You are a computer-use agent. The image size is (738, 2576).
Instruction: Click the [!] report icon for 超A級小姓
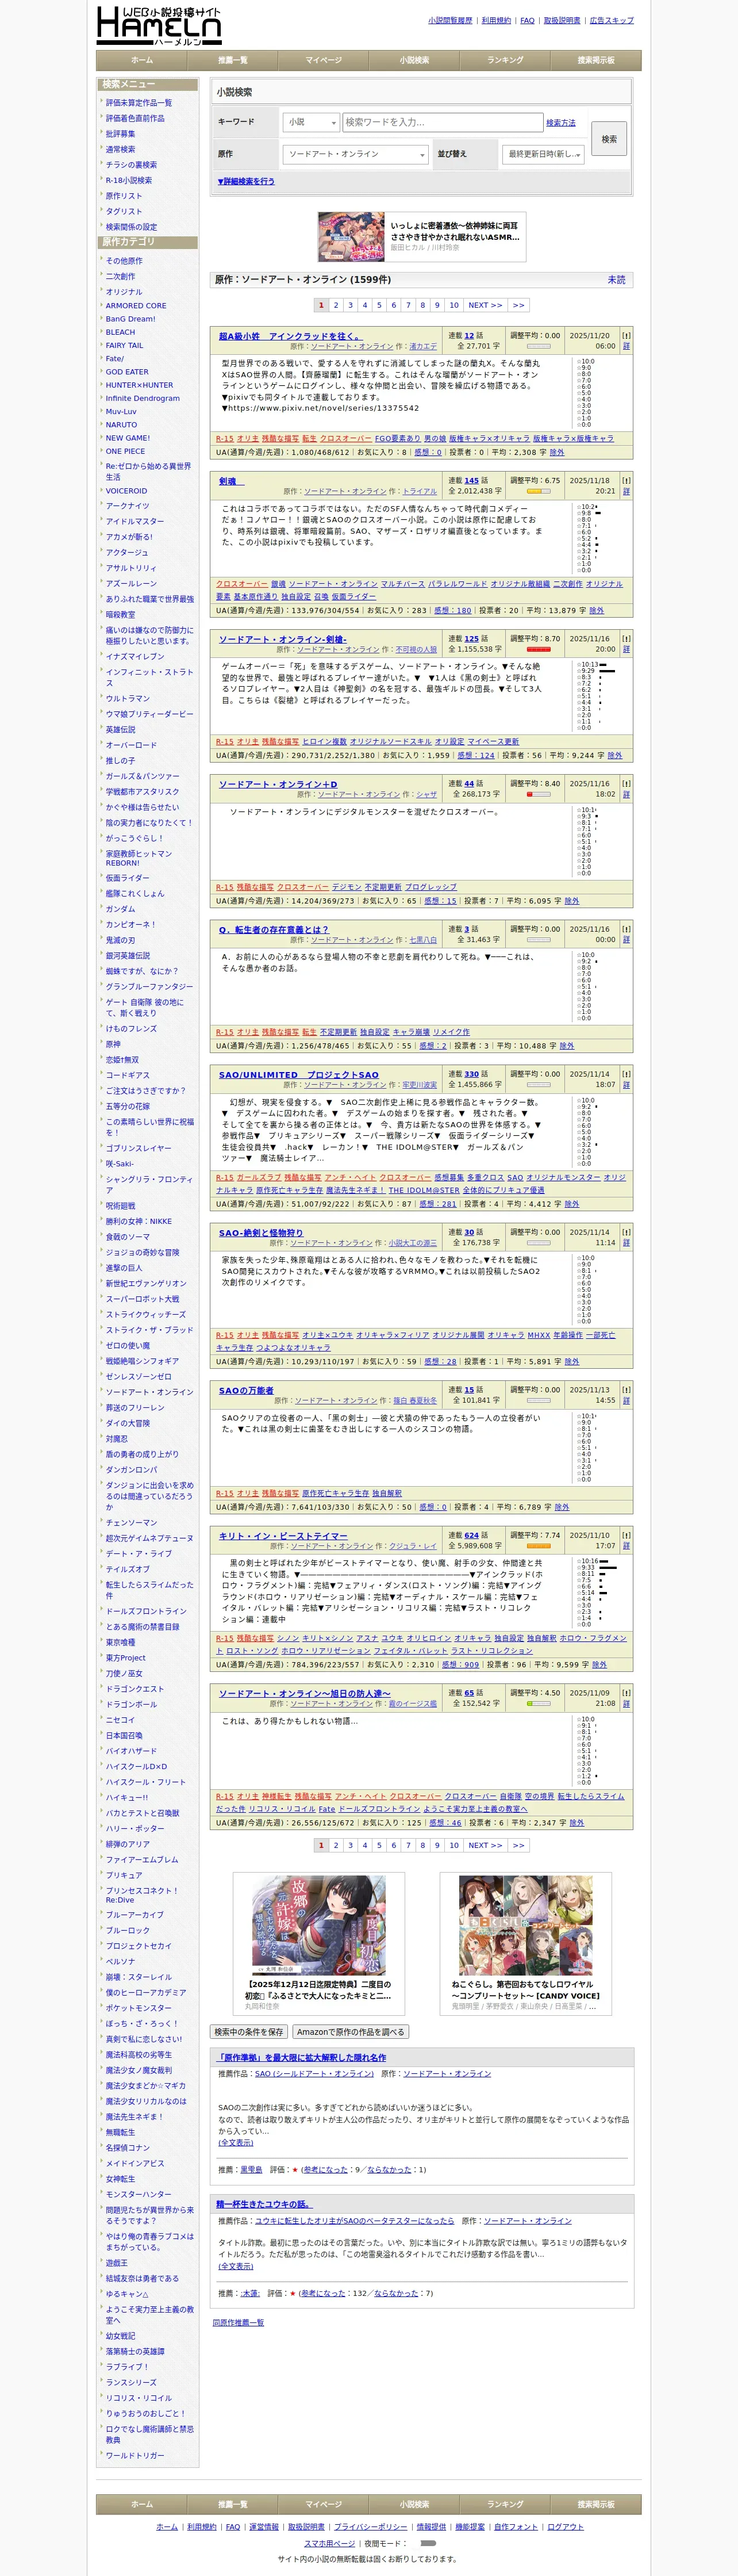click(626, 336)
